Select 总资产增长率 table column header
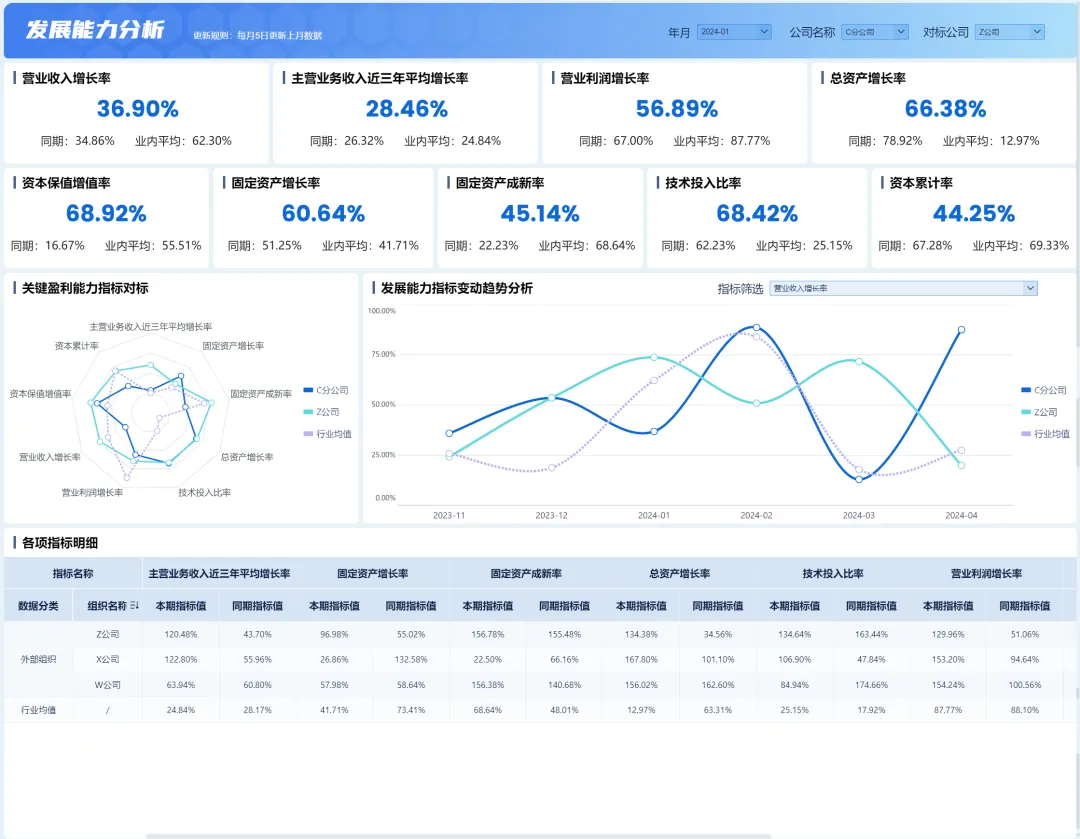1080x839 pixels. click(679, 573)
